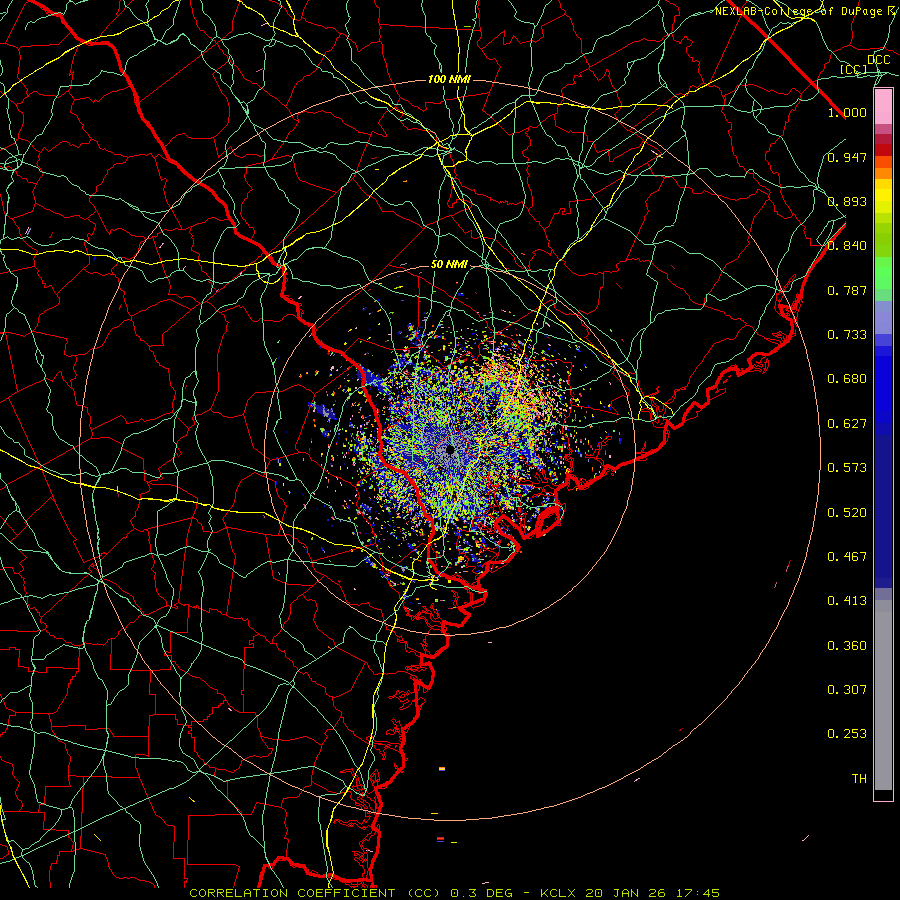The image size is (900, 900).
Task: Click the TH threshold label
Action: 859,779
